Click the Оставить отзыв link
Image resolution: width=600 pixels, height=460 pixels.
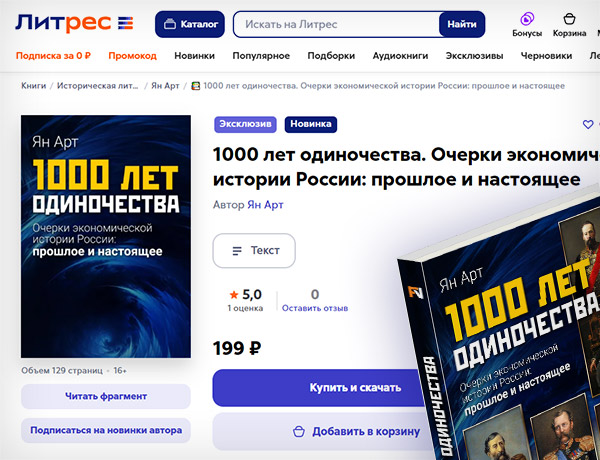click(315, 308)
